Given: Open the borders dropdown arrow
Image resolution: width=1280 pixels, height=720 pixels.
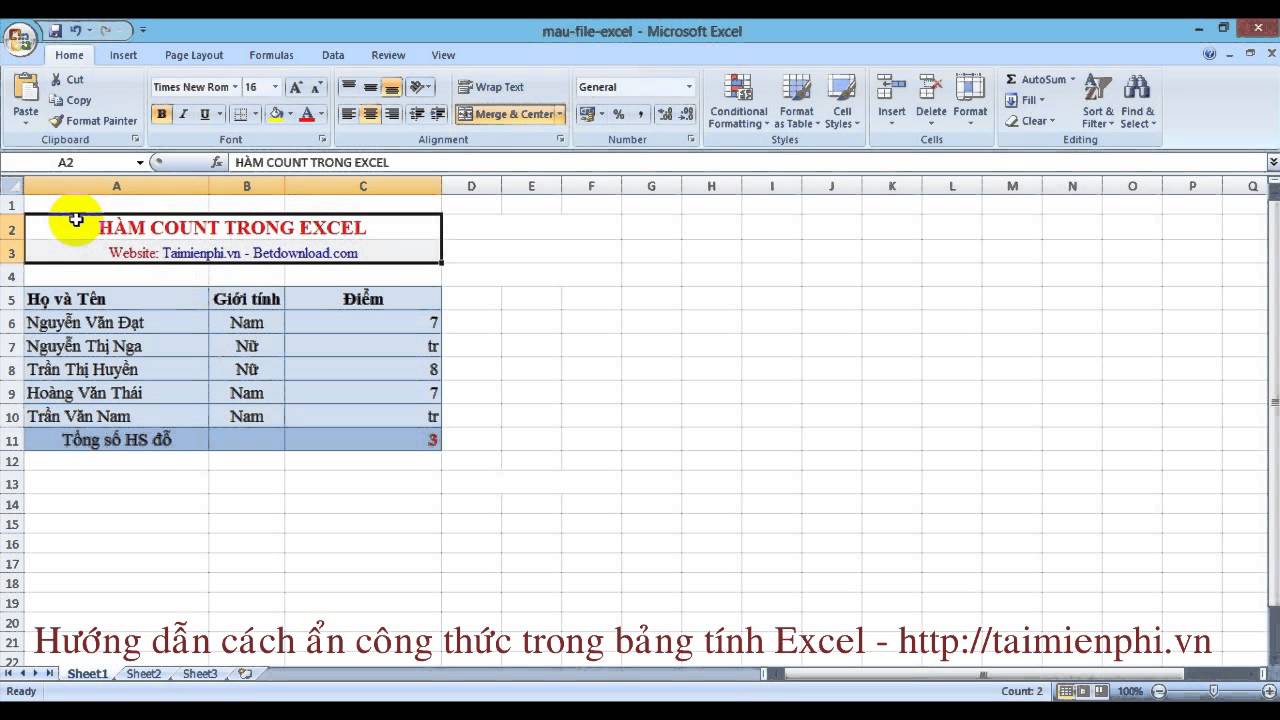Looking at the screenshot, I should [x=254, y=114].
